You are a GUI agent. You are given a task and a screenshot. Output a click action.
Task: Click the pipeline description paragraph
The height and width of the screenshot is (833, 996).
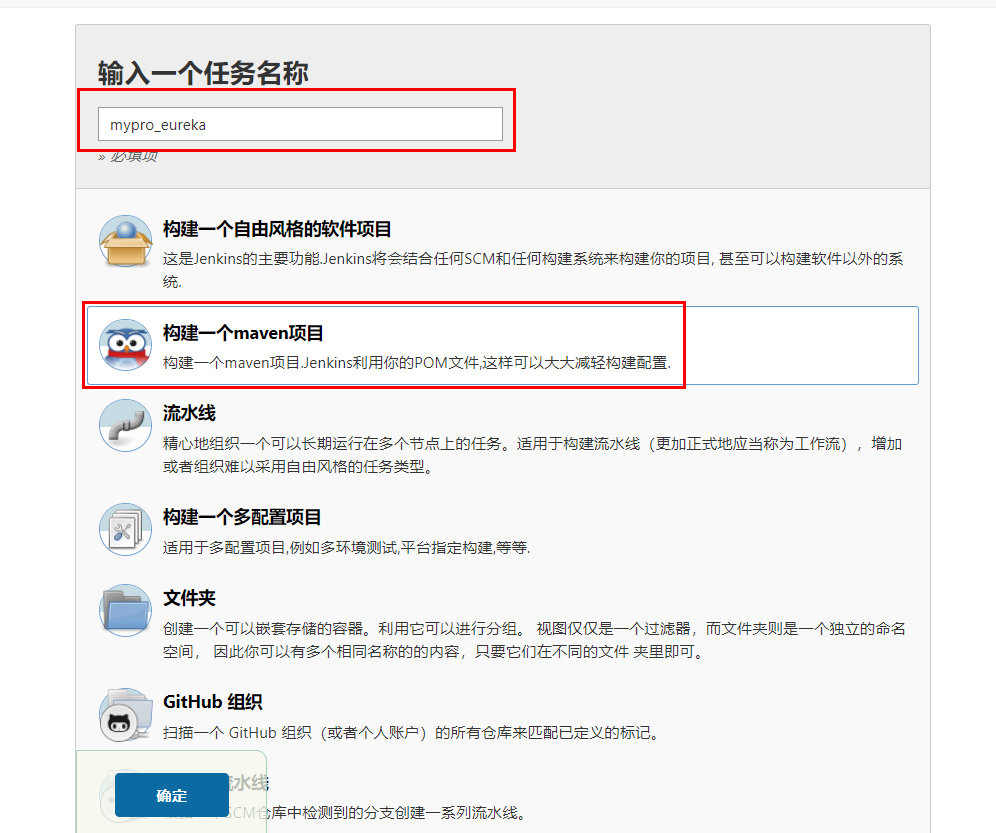tap(532, 455)
